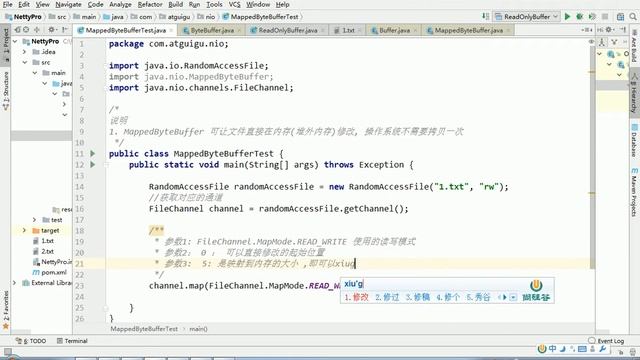Click the grey Stop square button

click(x=605, y=17)
